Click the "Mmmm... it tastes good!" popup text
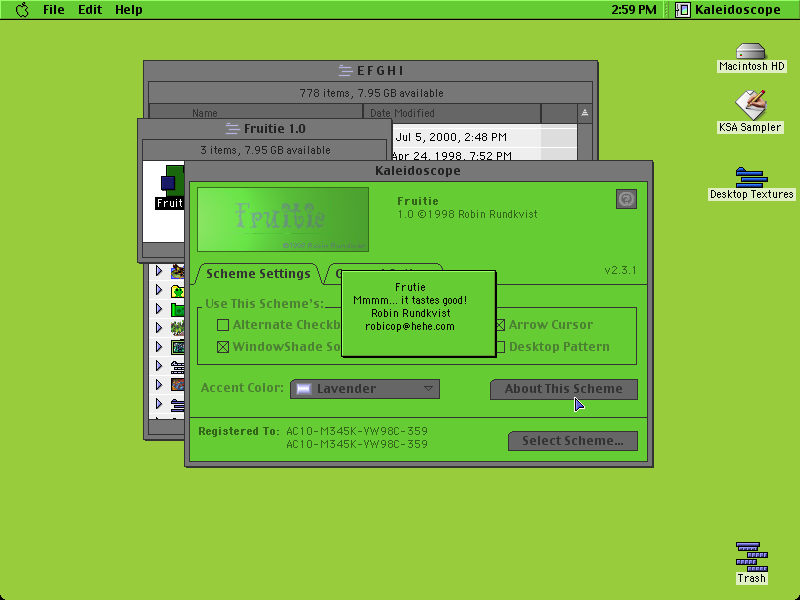Image resolution: width=800 pixels, height=600 pixels. (410, 300)
